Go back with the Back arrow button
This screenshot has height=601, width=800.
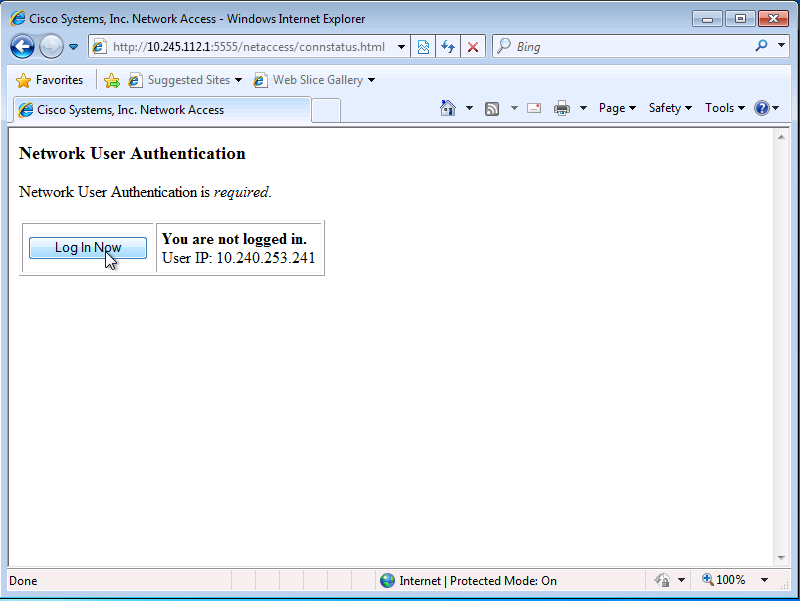point(22,47)
